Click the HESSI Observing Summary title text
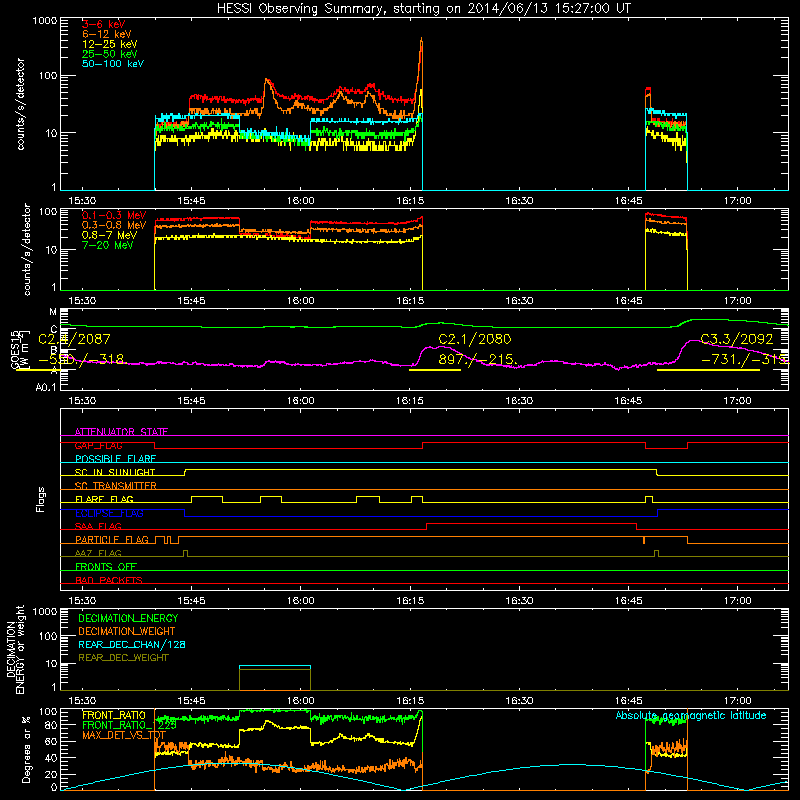The width and height of the screenshot is (800, 800). [x=424, y=9]
